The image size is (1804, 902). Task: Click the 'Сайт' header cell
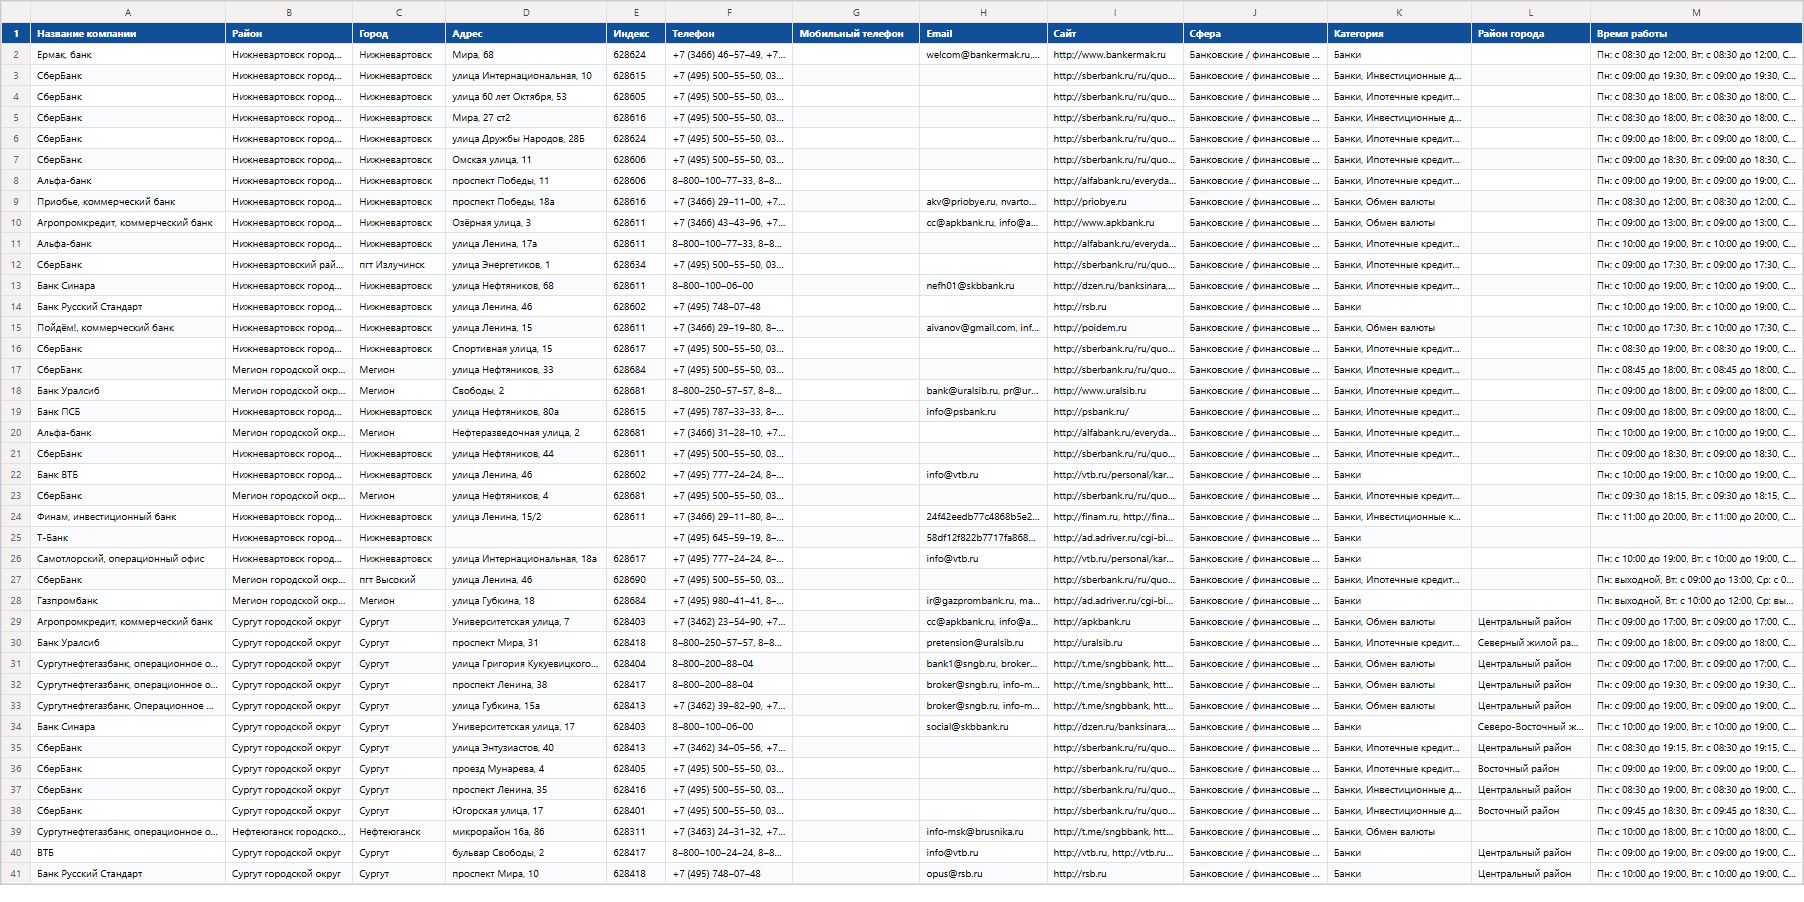pyautogui.click(x=1115, y=33)
